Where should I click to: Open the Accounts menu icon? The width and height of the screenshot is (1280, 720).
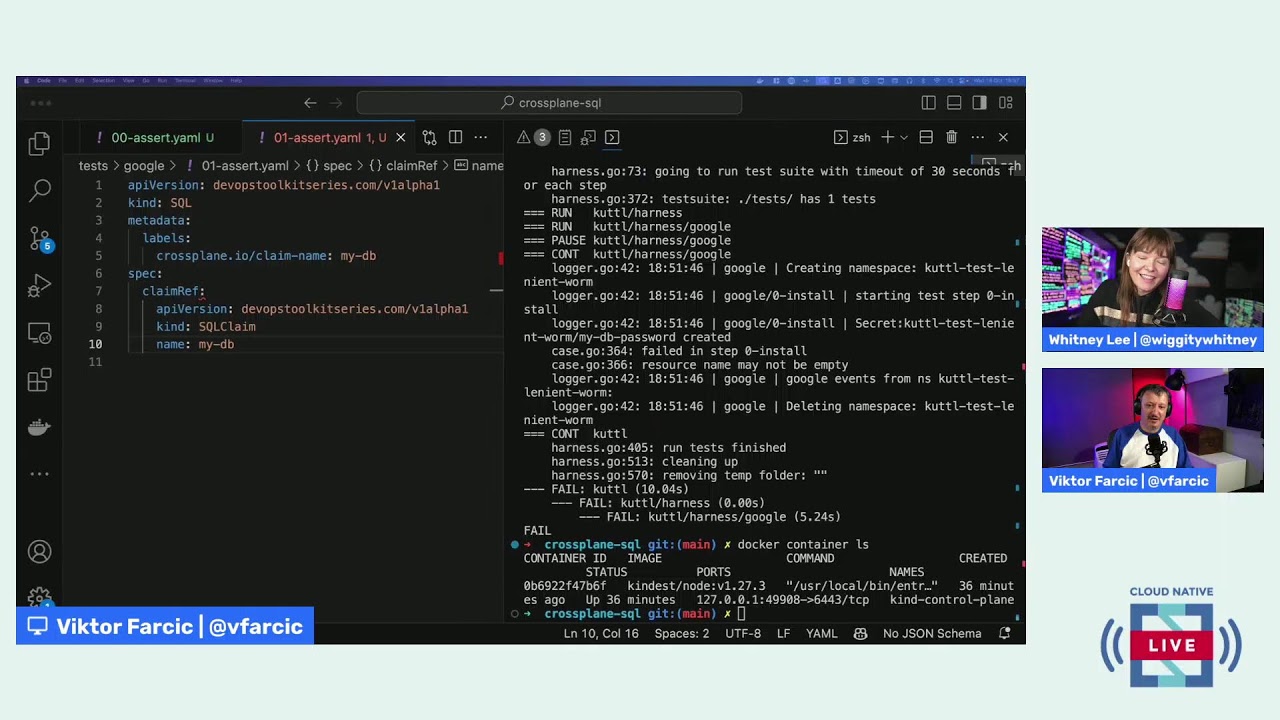click(39, 552)
